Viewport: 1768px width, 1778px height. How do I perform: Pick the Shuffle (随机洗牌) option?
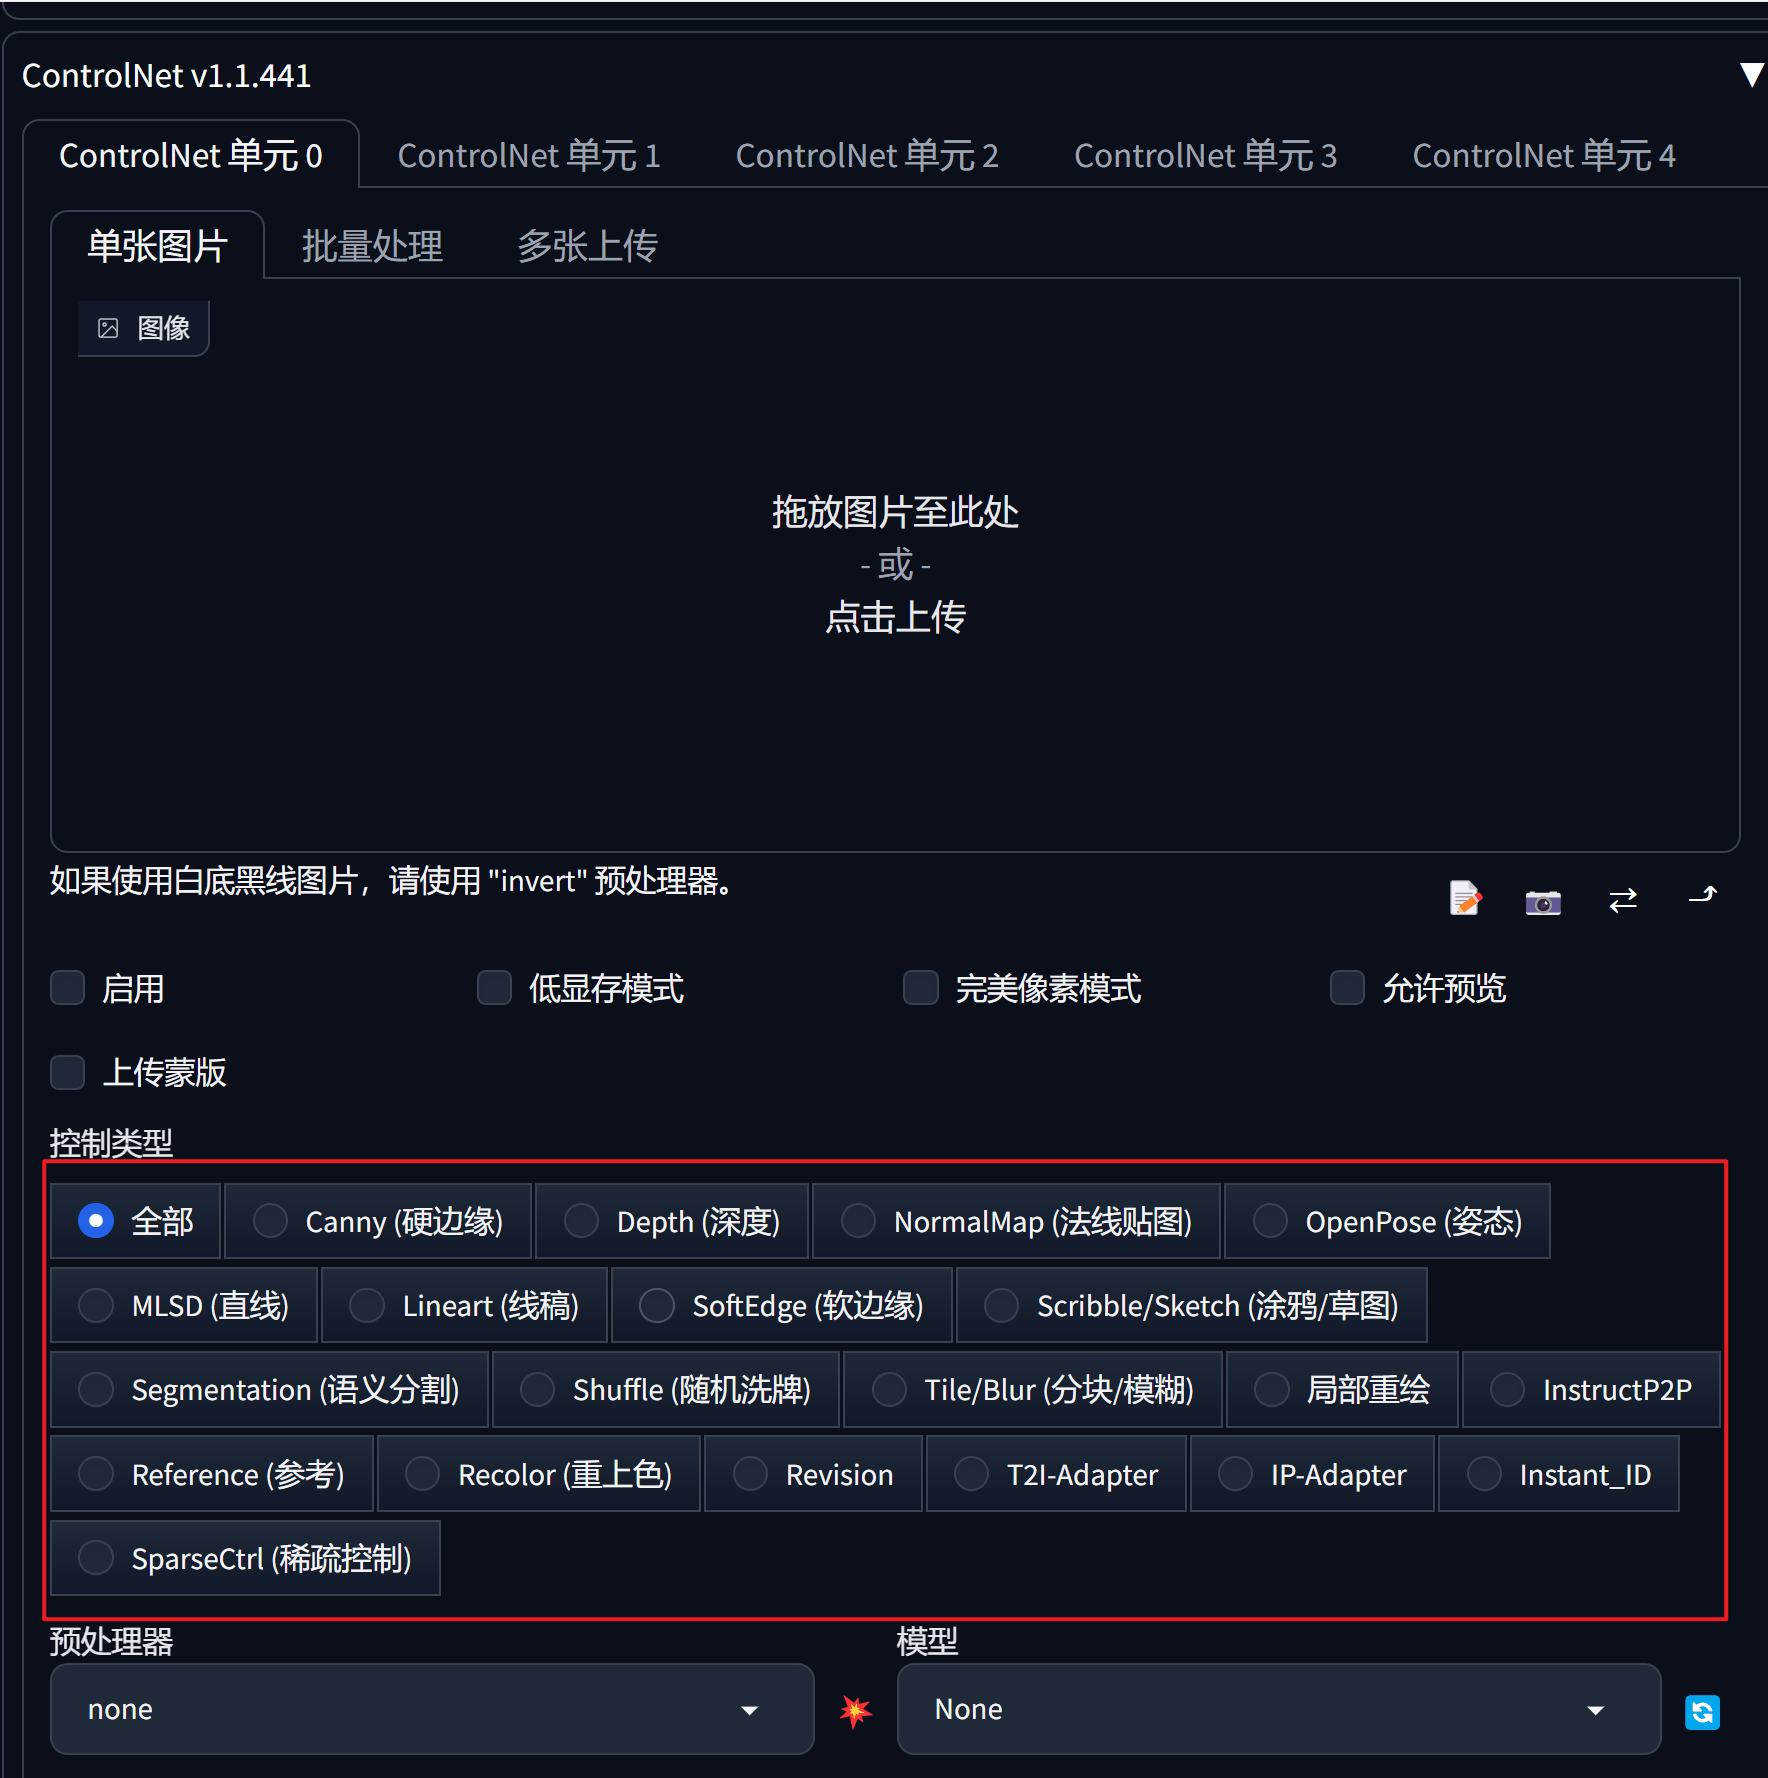pyautogui.click(x=666, y=1389)
